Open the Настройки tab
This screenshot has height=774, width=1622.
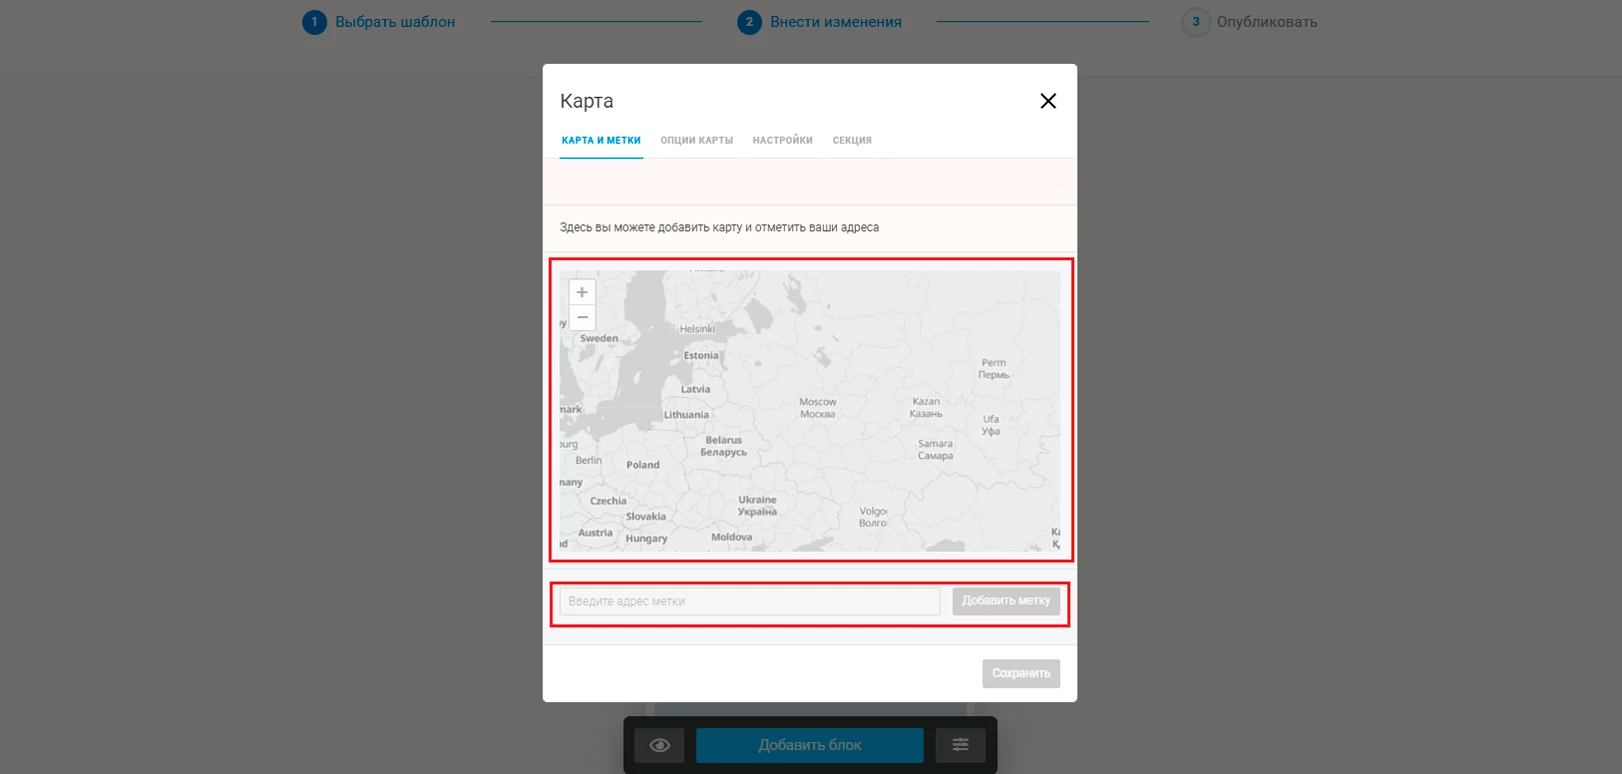coord(783,141)
